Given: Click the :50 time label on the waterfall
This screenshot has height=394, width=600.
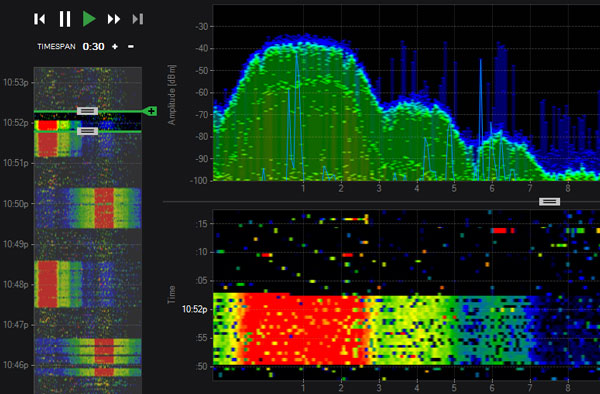Looking at the screenshot, I should (x=201, y=366).
